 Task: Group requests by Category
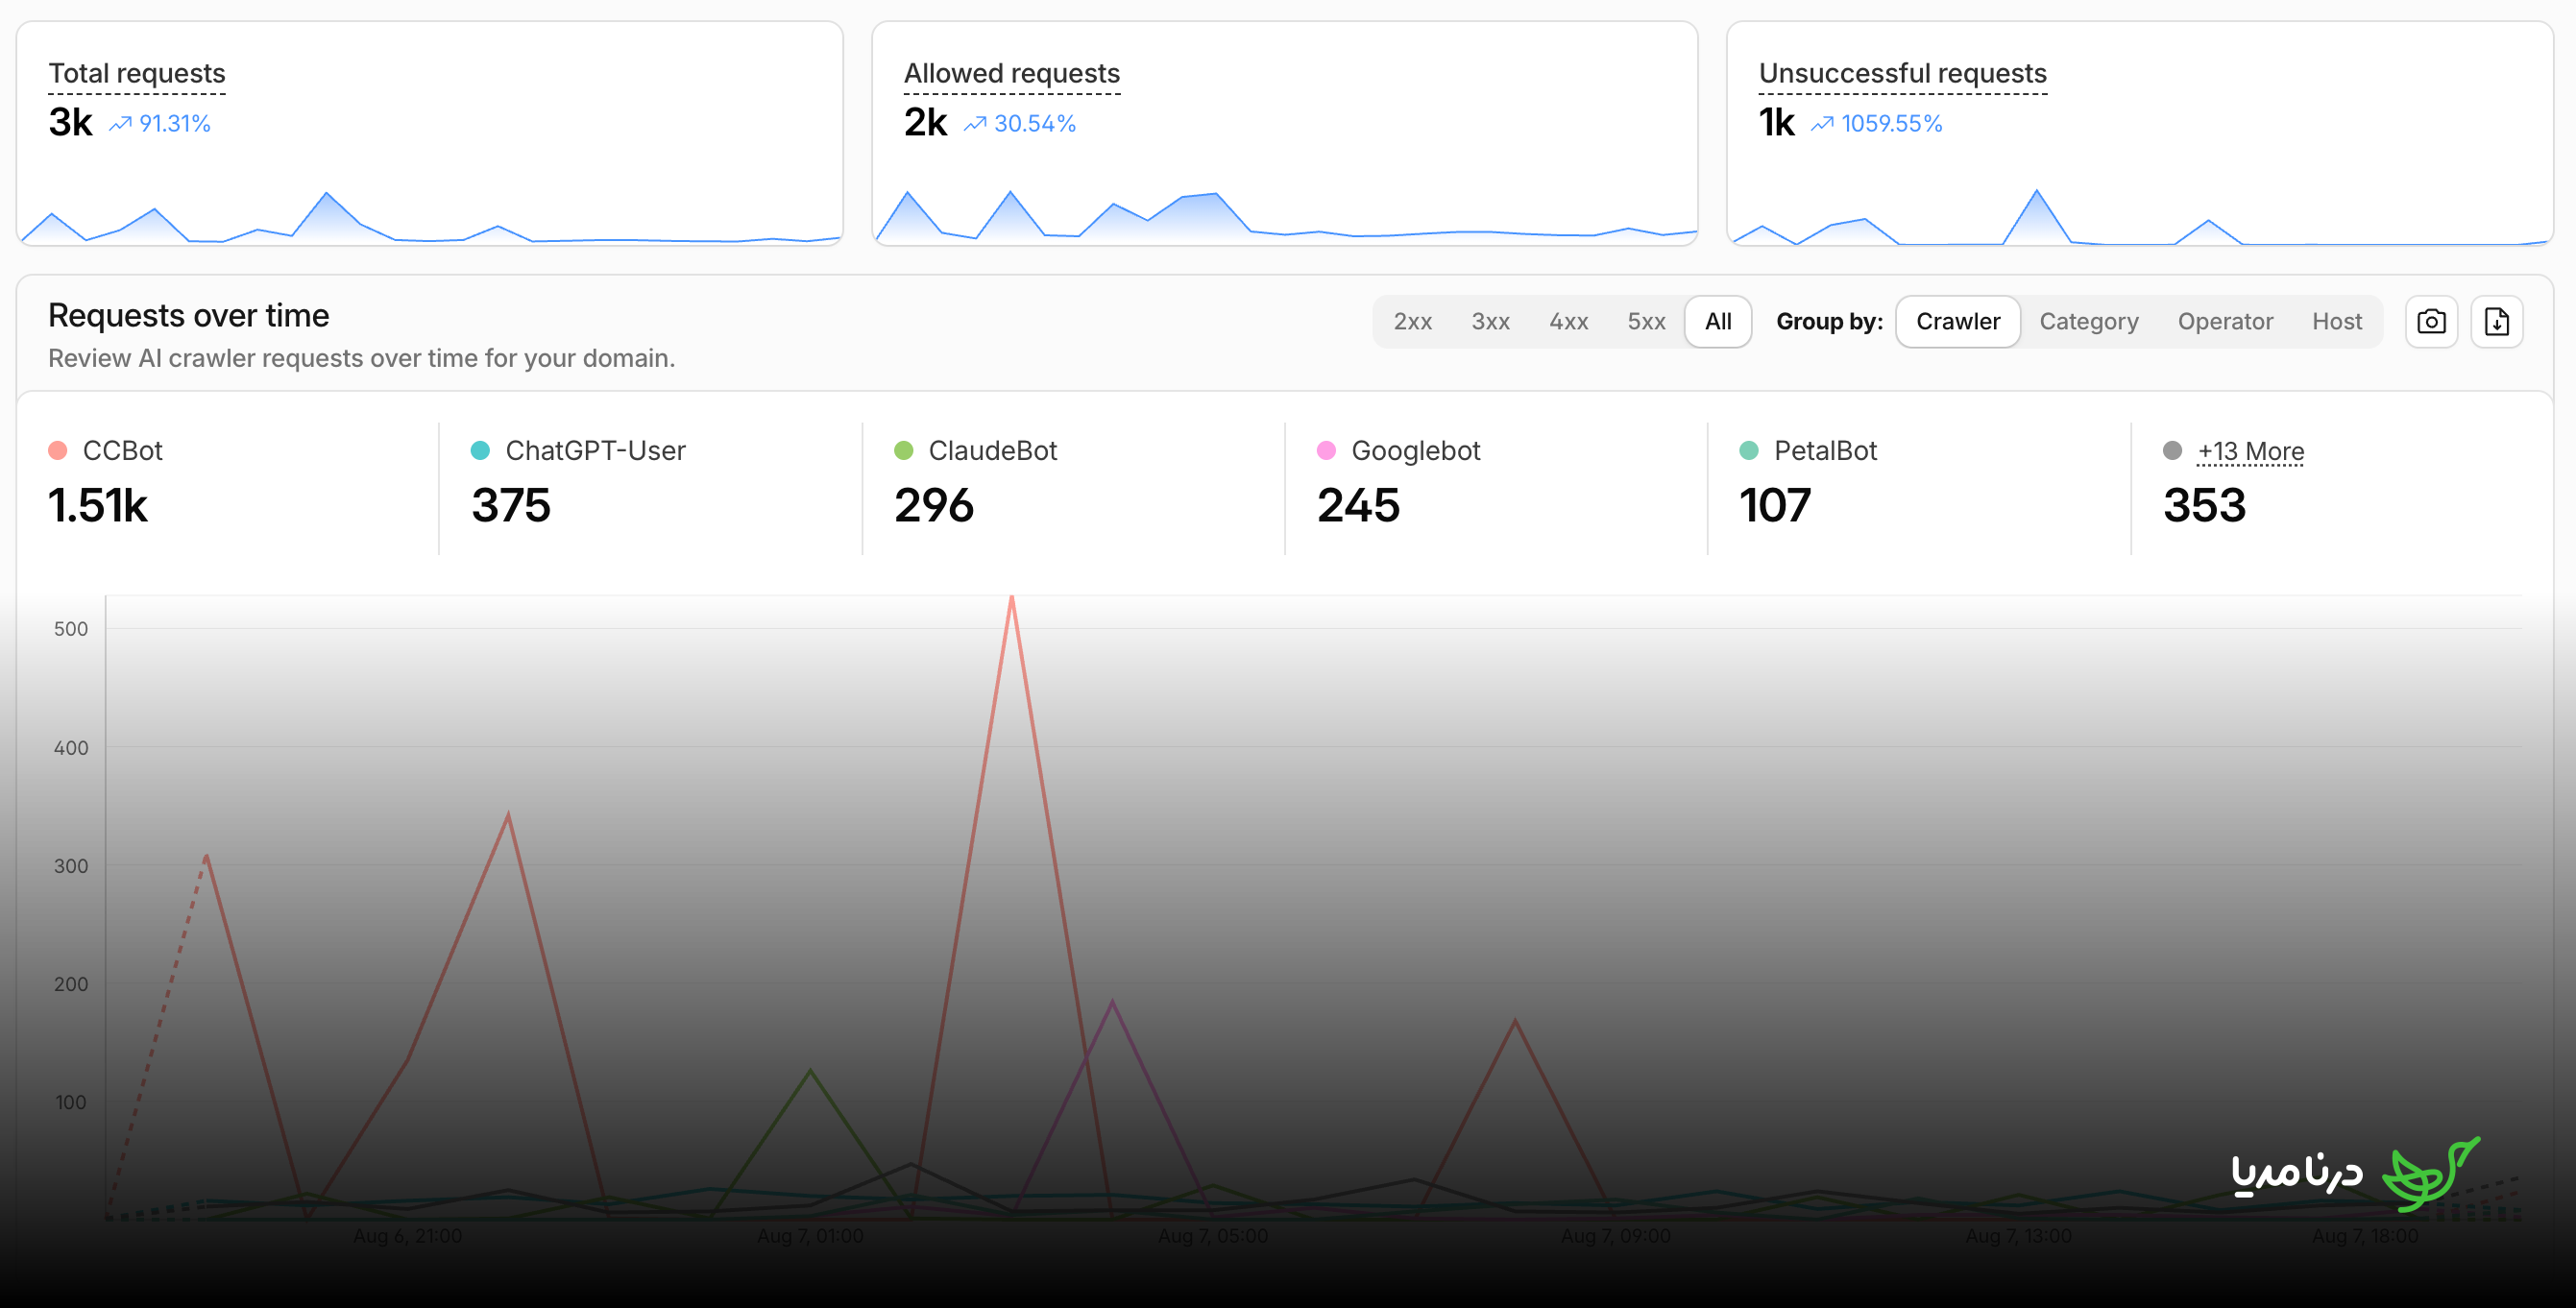point(2089,322)
